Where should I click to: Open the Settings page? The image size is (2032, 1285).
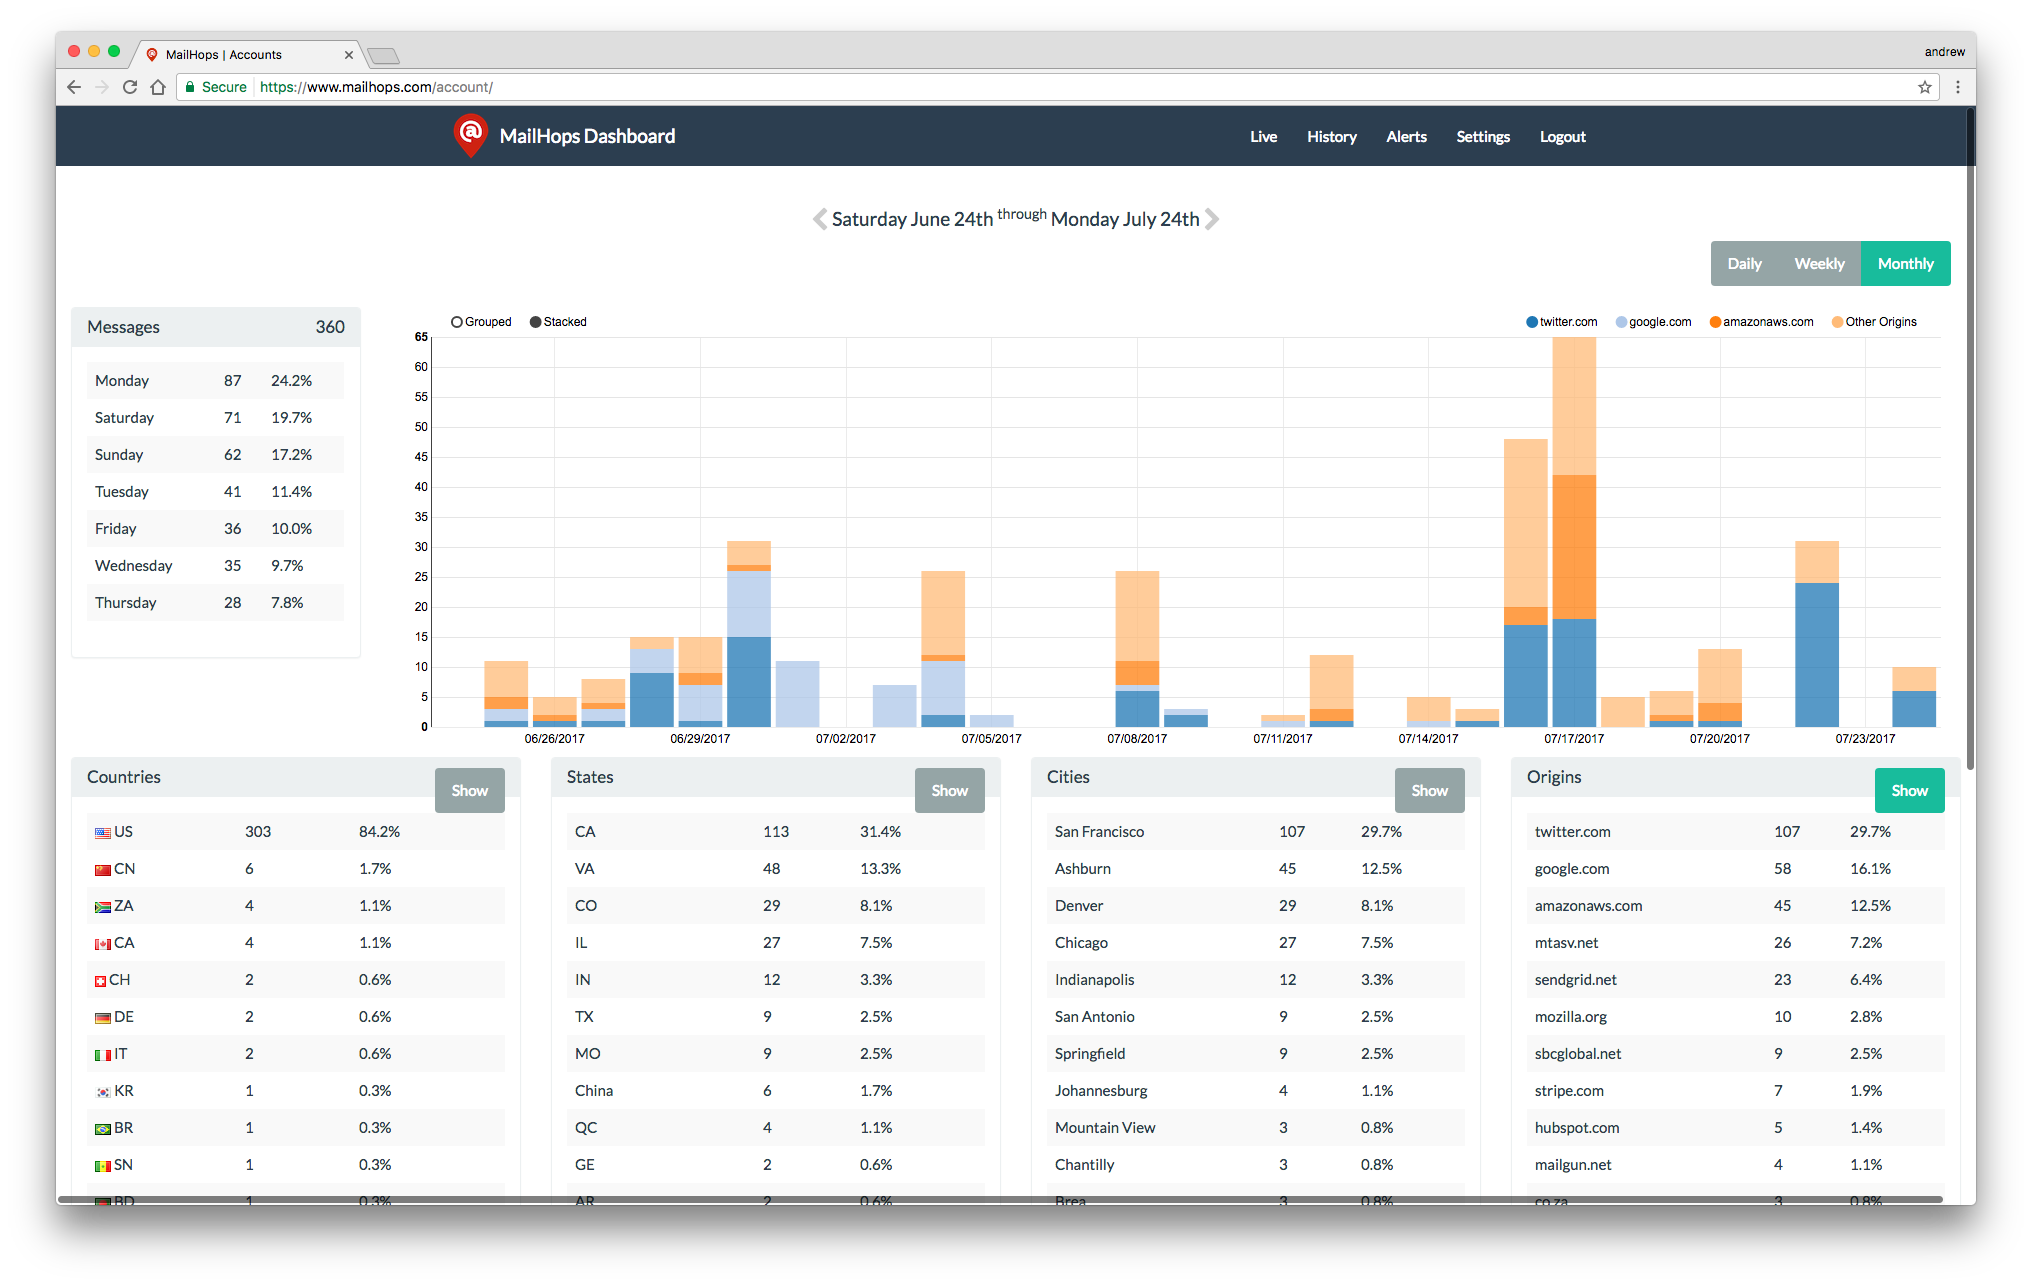pyautogui.click(x=1483, y=137)
